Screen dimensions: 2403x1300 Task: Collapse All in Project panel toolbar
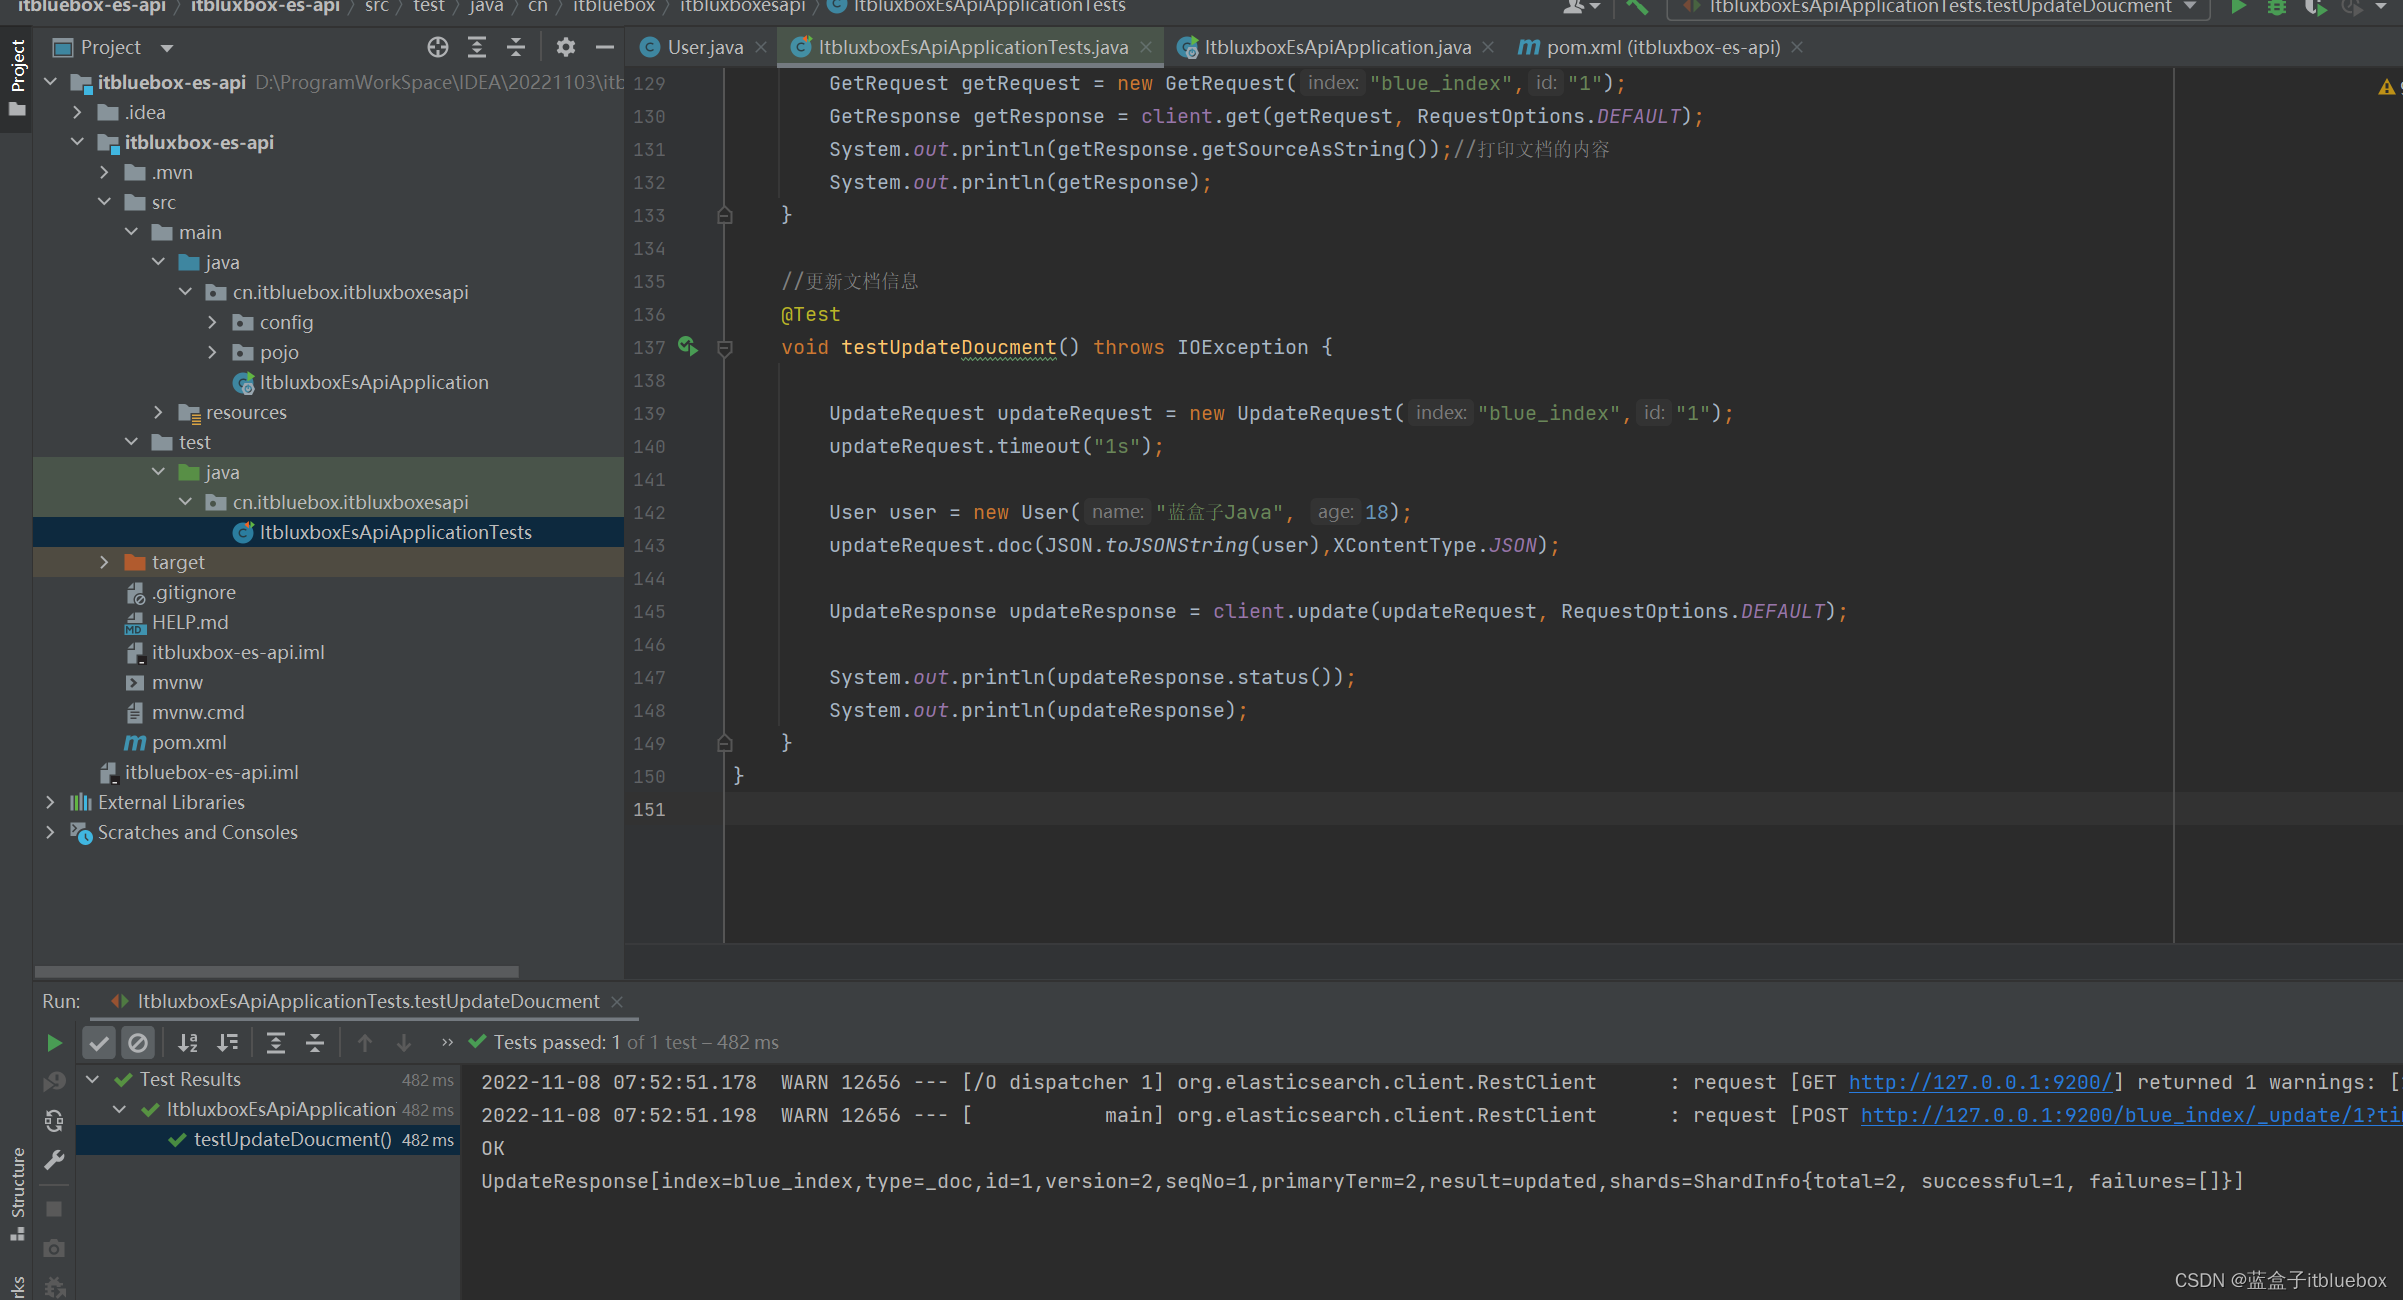coord(516,47)
